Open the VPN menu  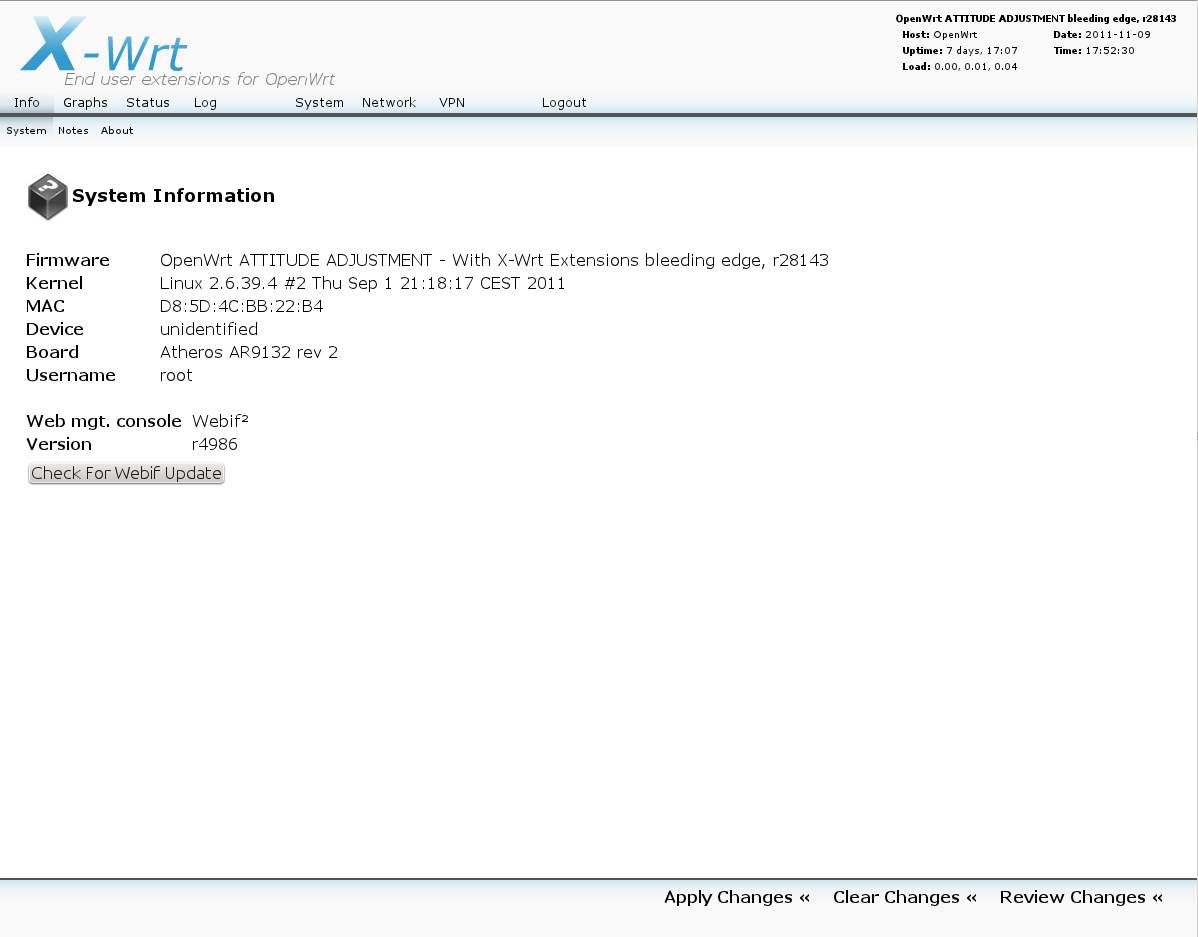452,102
